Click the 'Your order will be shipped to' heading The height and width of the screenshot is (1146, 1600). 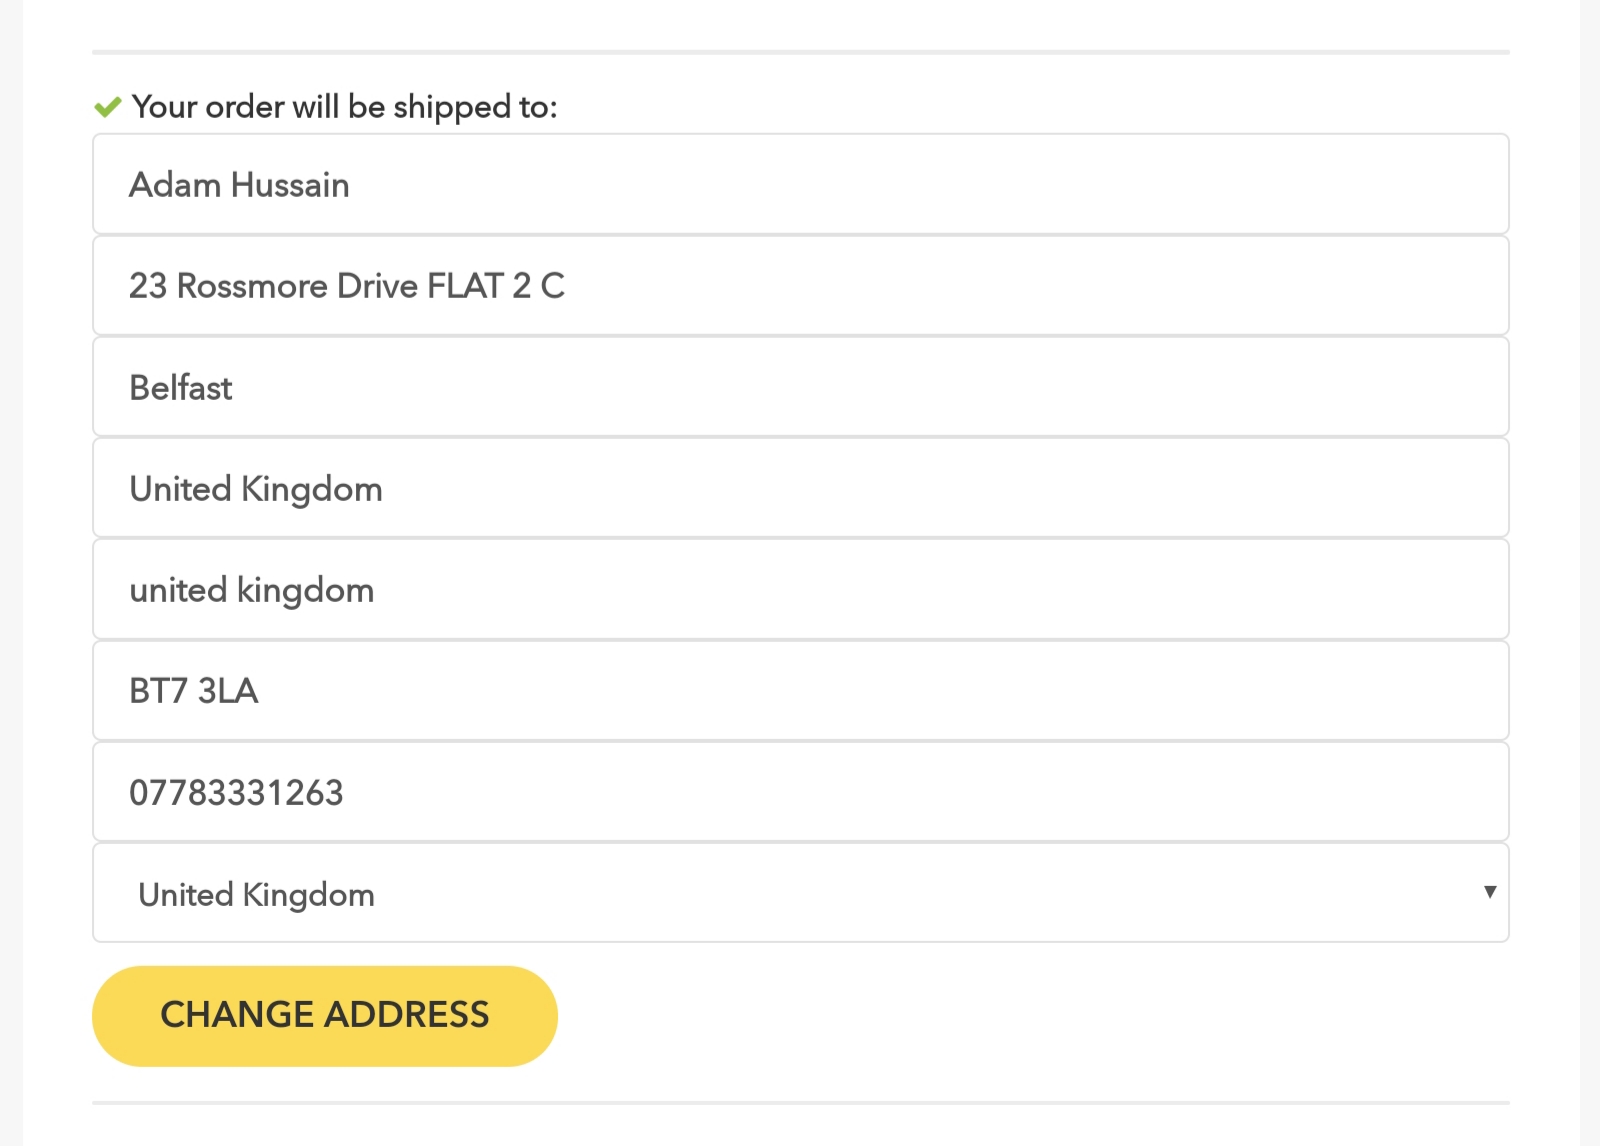click(344, 107)
